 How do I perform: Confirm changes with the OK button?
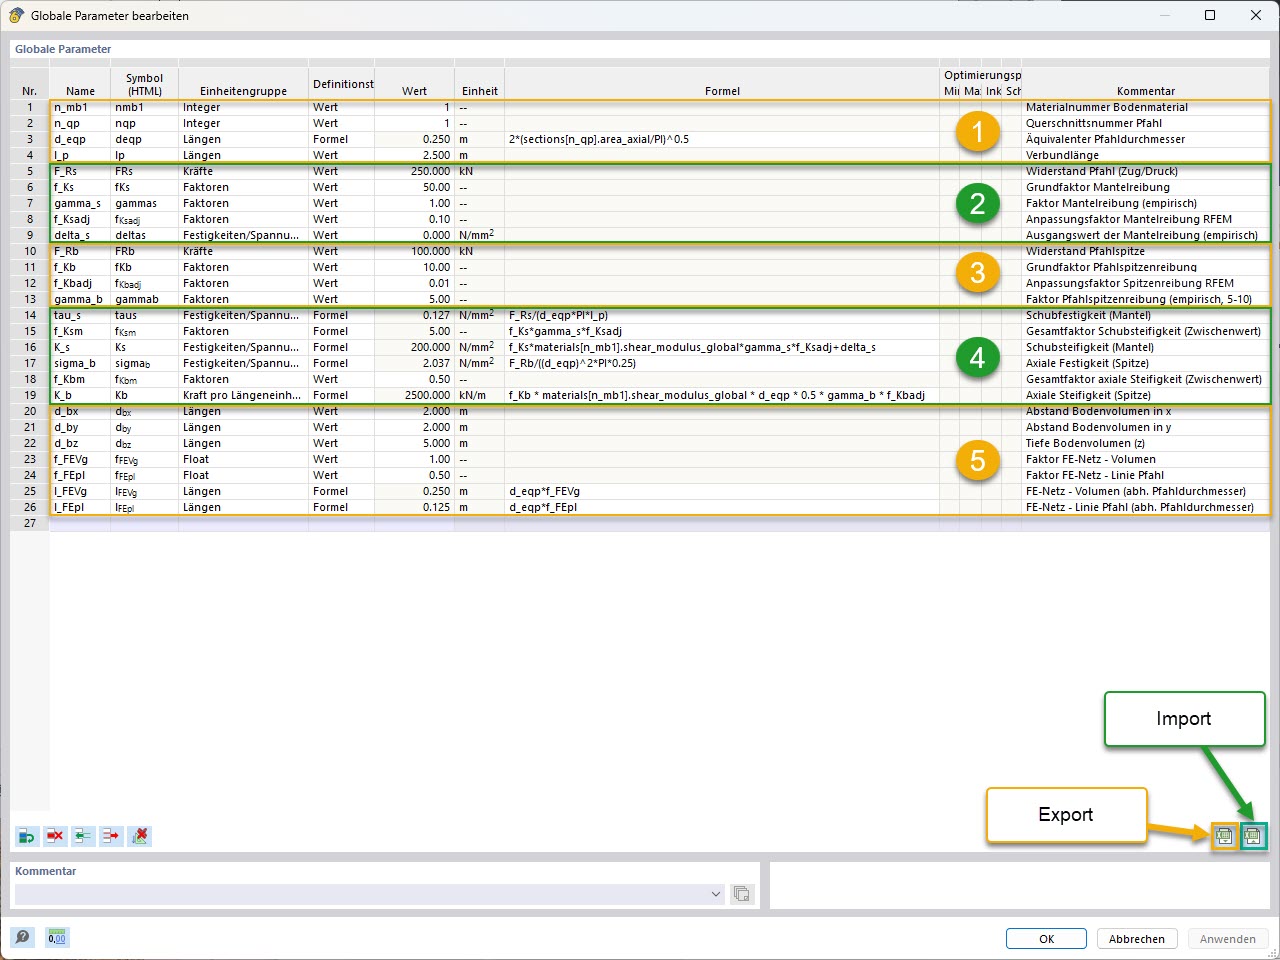click(1046, 938)
